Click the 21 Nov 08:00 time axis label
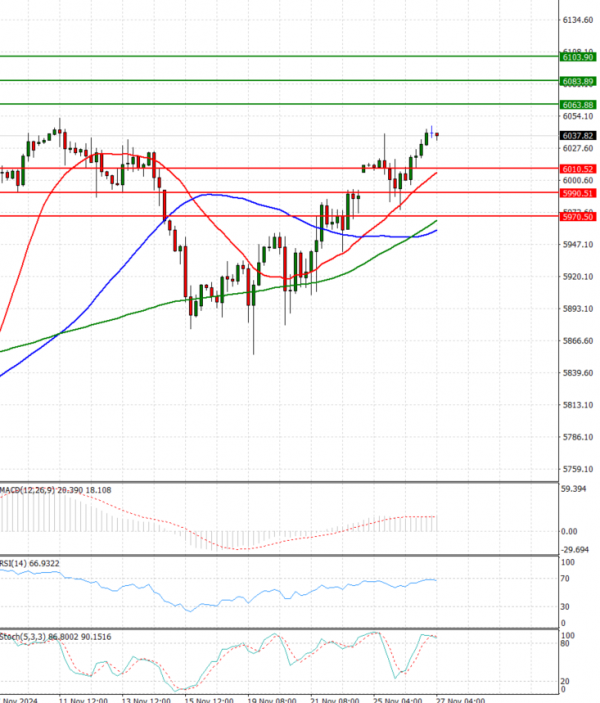The height and width of the screenshot is (703, 600). pos(335,700)
